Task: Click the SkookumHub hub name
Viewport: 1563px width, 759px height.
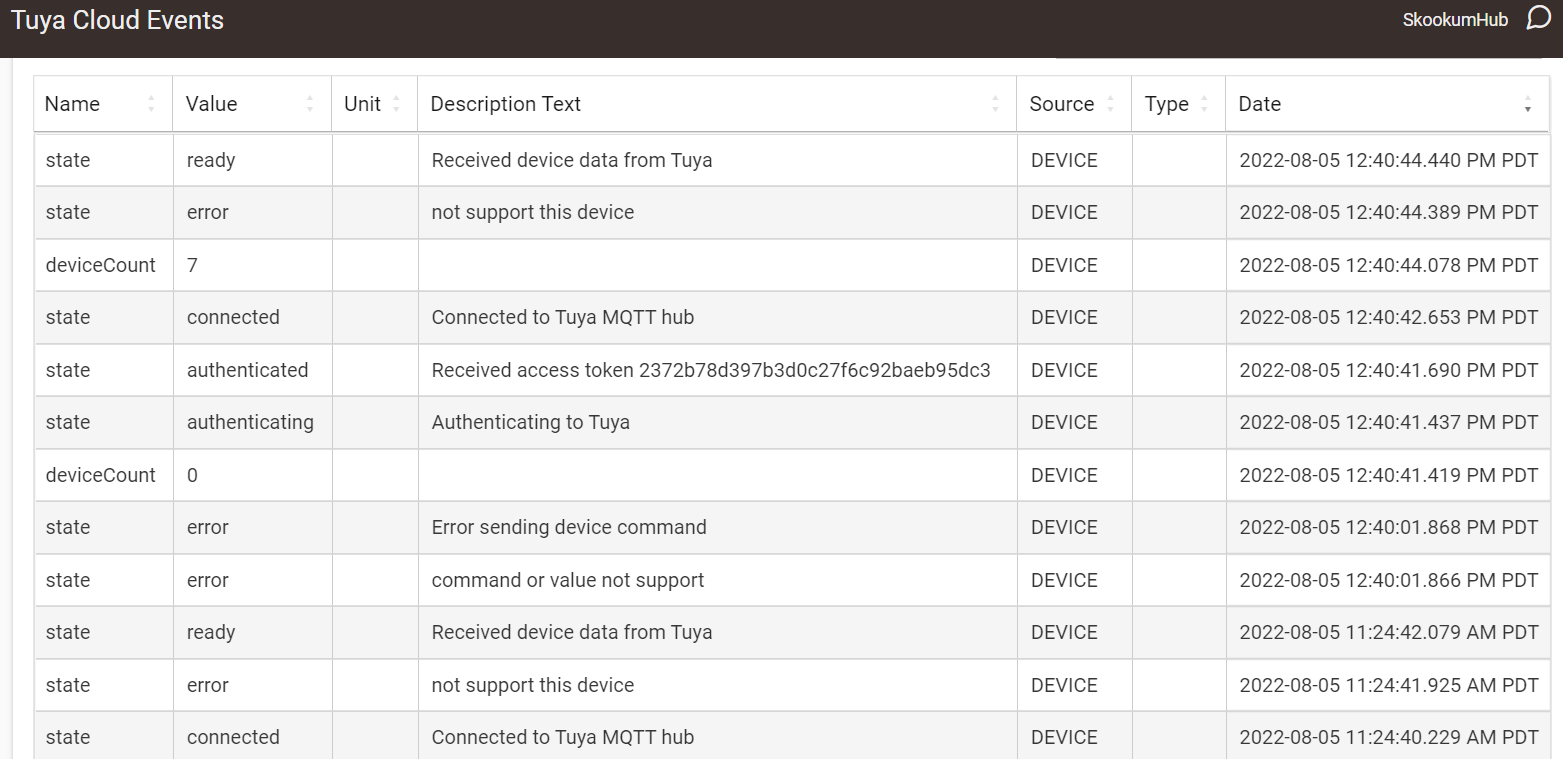Action: [x=1454, y=21]
